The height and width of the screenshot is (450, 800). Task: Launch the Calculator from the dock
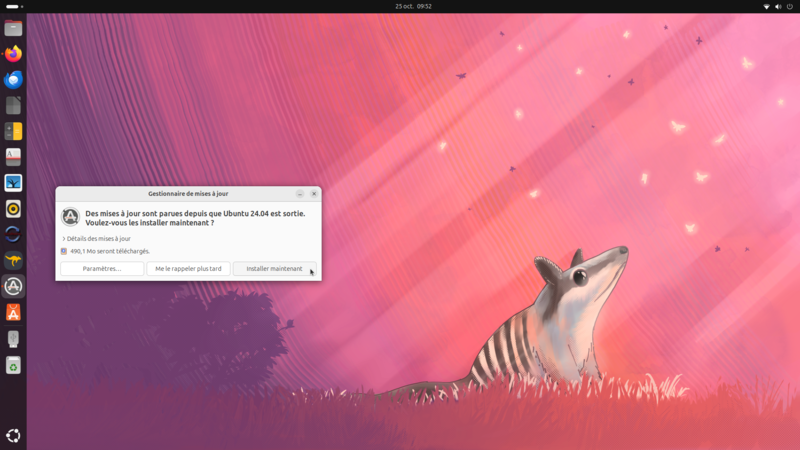(x=13, y=131)
